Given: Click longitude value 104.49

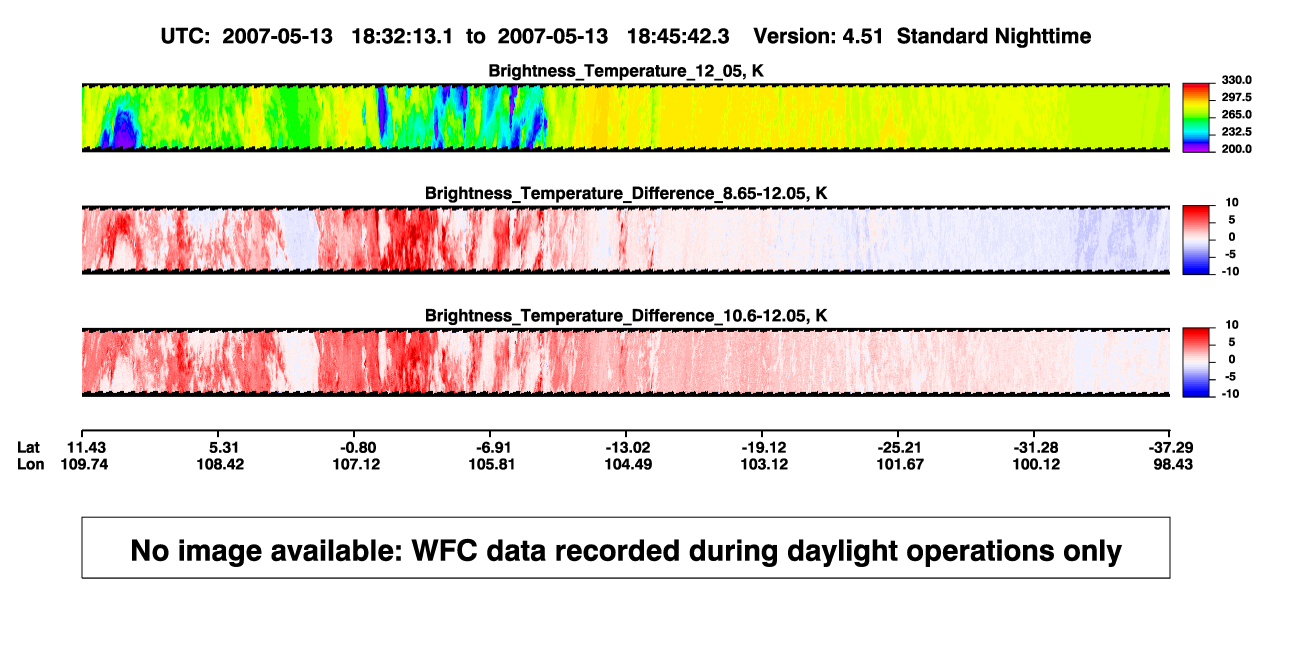Looking at the screenshot, I should click(629, 464).
